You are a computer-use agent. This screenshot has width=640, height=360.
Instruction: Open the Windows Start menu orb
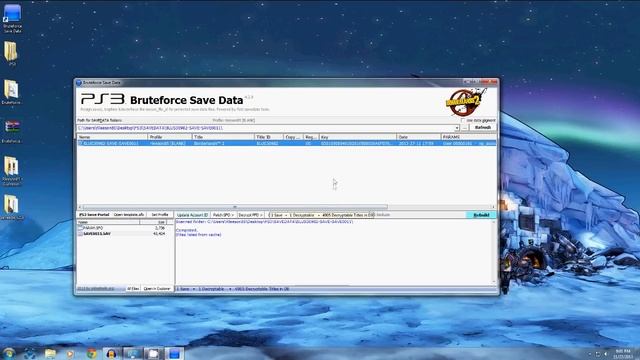click(8, 353)
